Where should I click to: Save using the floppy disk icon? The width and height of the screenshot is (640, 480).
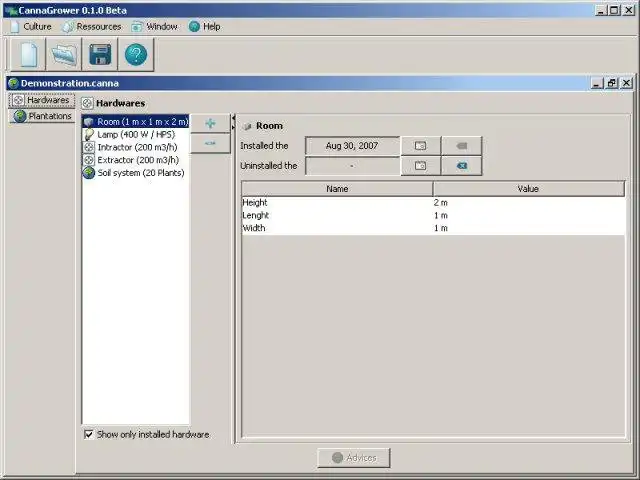(x=100, y=54)
